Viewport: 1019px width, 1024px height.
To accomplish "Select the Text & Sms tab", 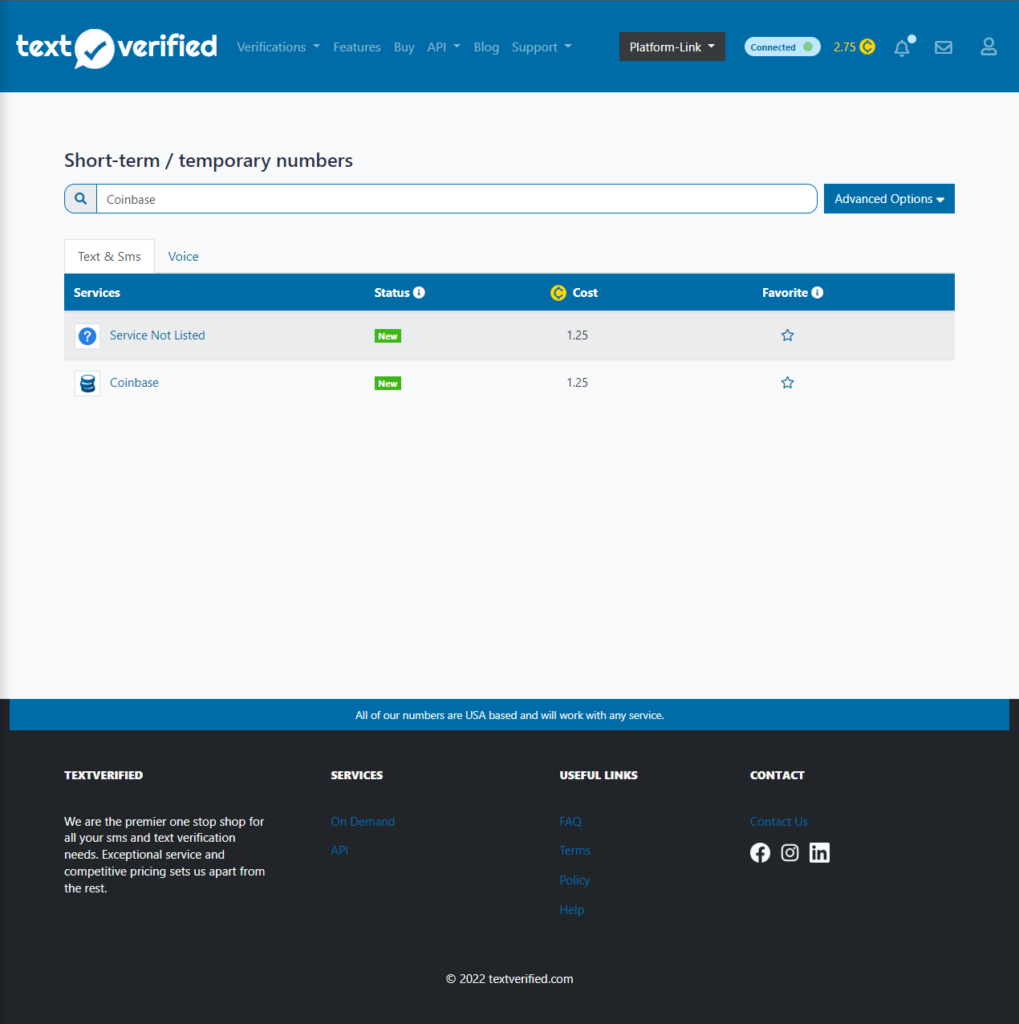I will pos(109,257).
